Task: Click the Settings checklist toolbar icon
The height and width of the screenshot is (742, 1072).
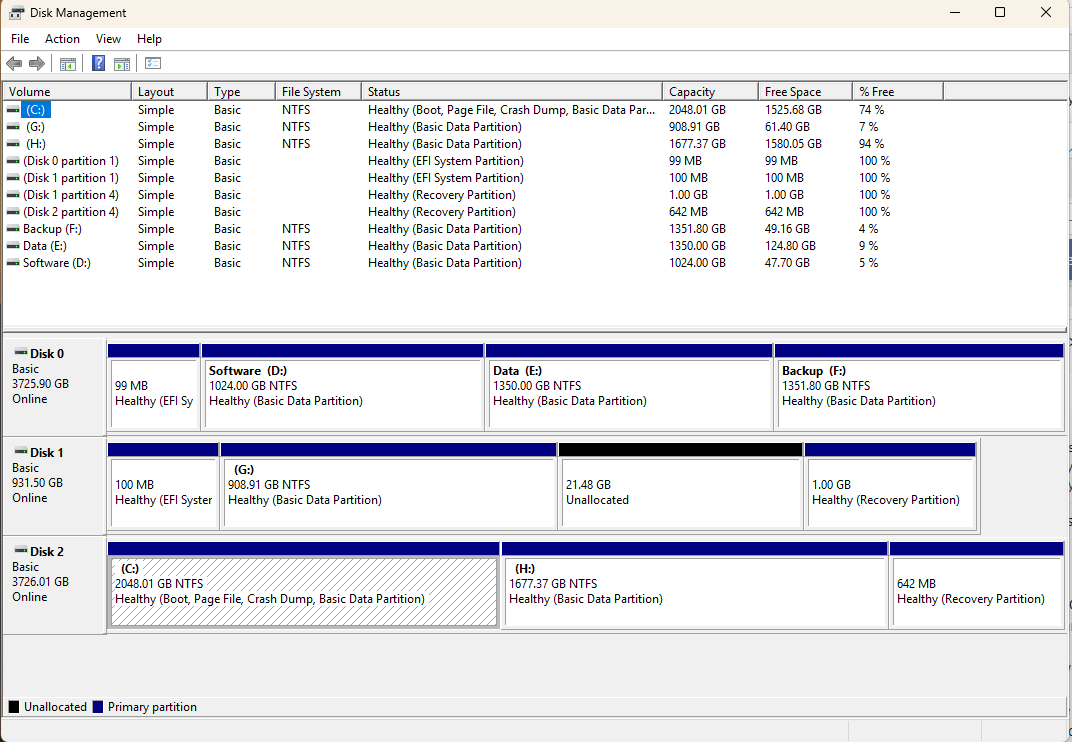Action: 153,64
